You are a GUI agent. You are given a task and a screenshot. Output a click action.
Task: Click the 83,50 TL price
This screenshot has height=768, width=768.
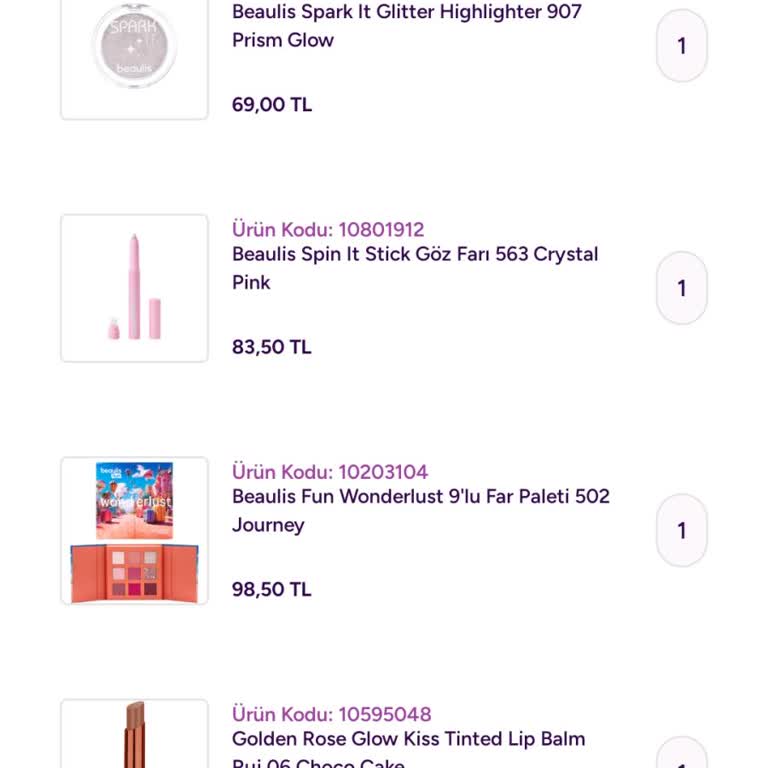(x=272, y=347)
